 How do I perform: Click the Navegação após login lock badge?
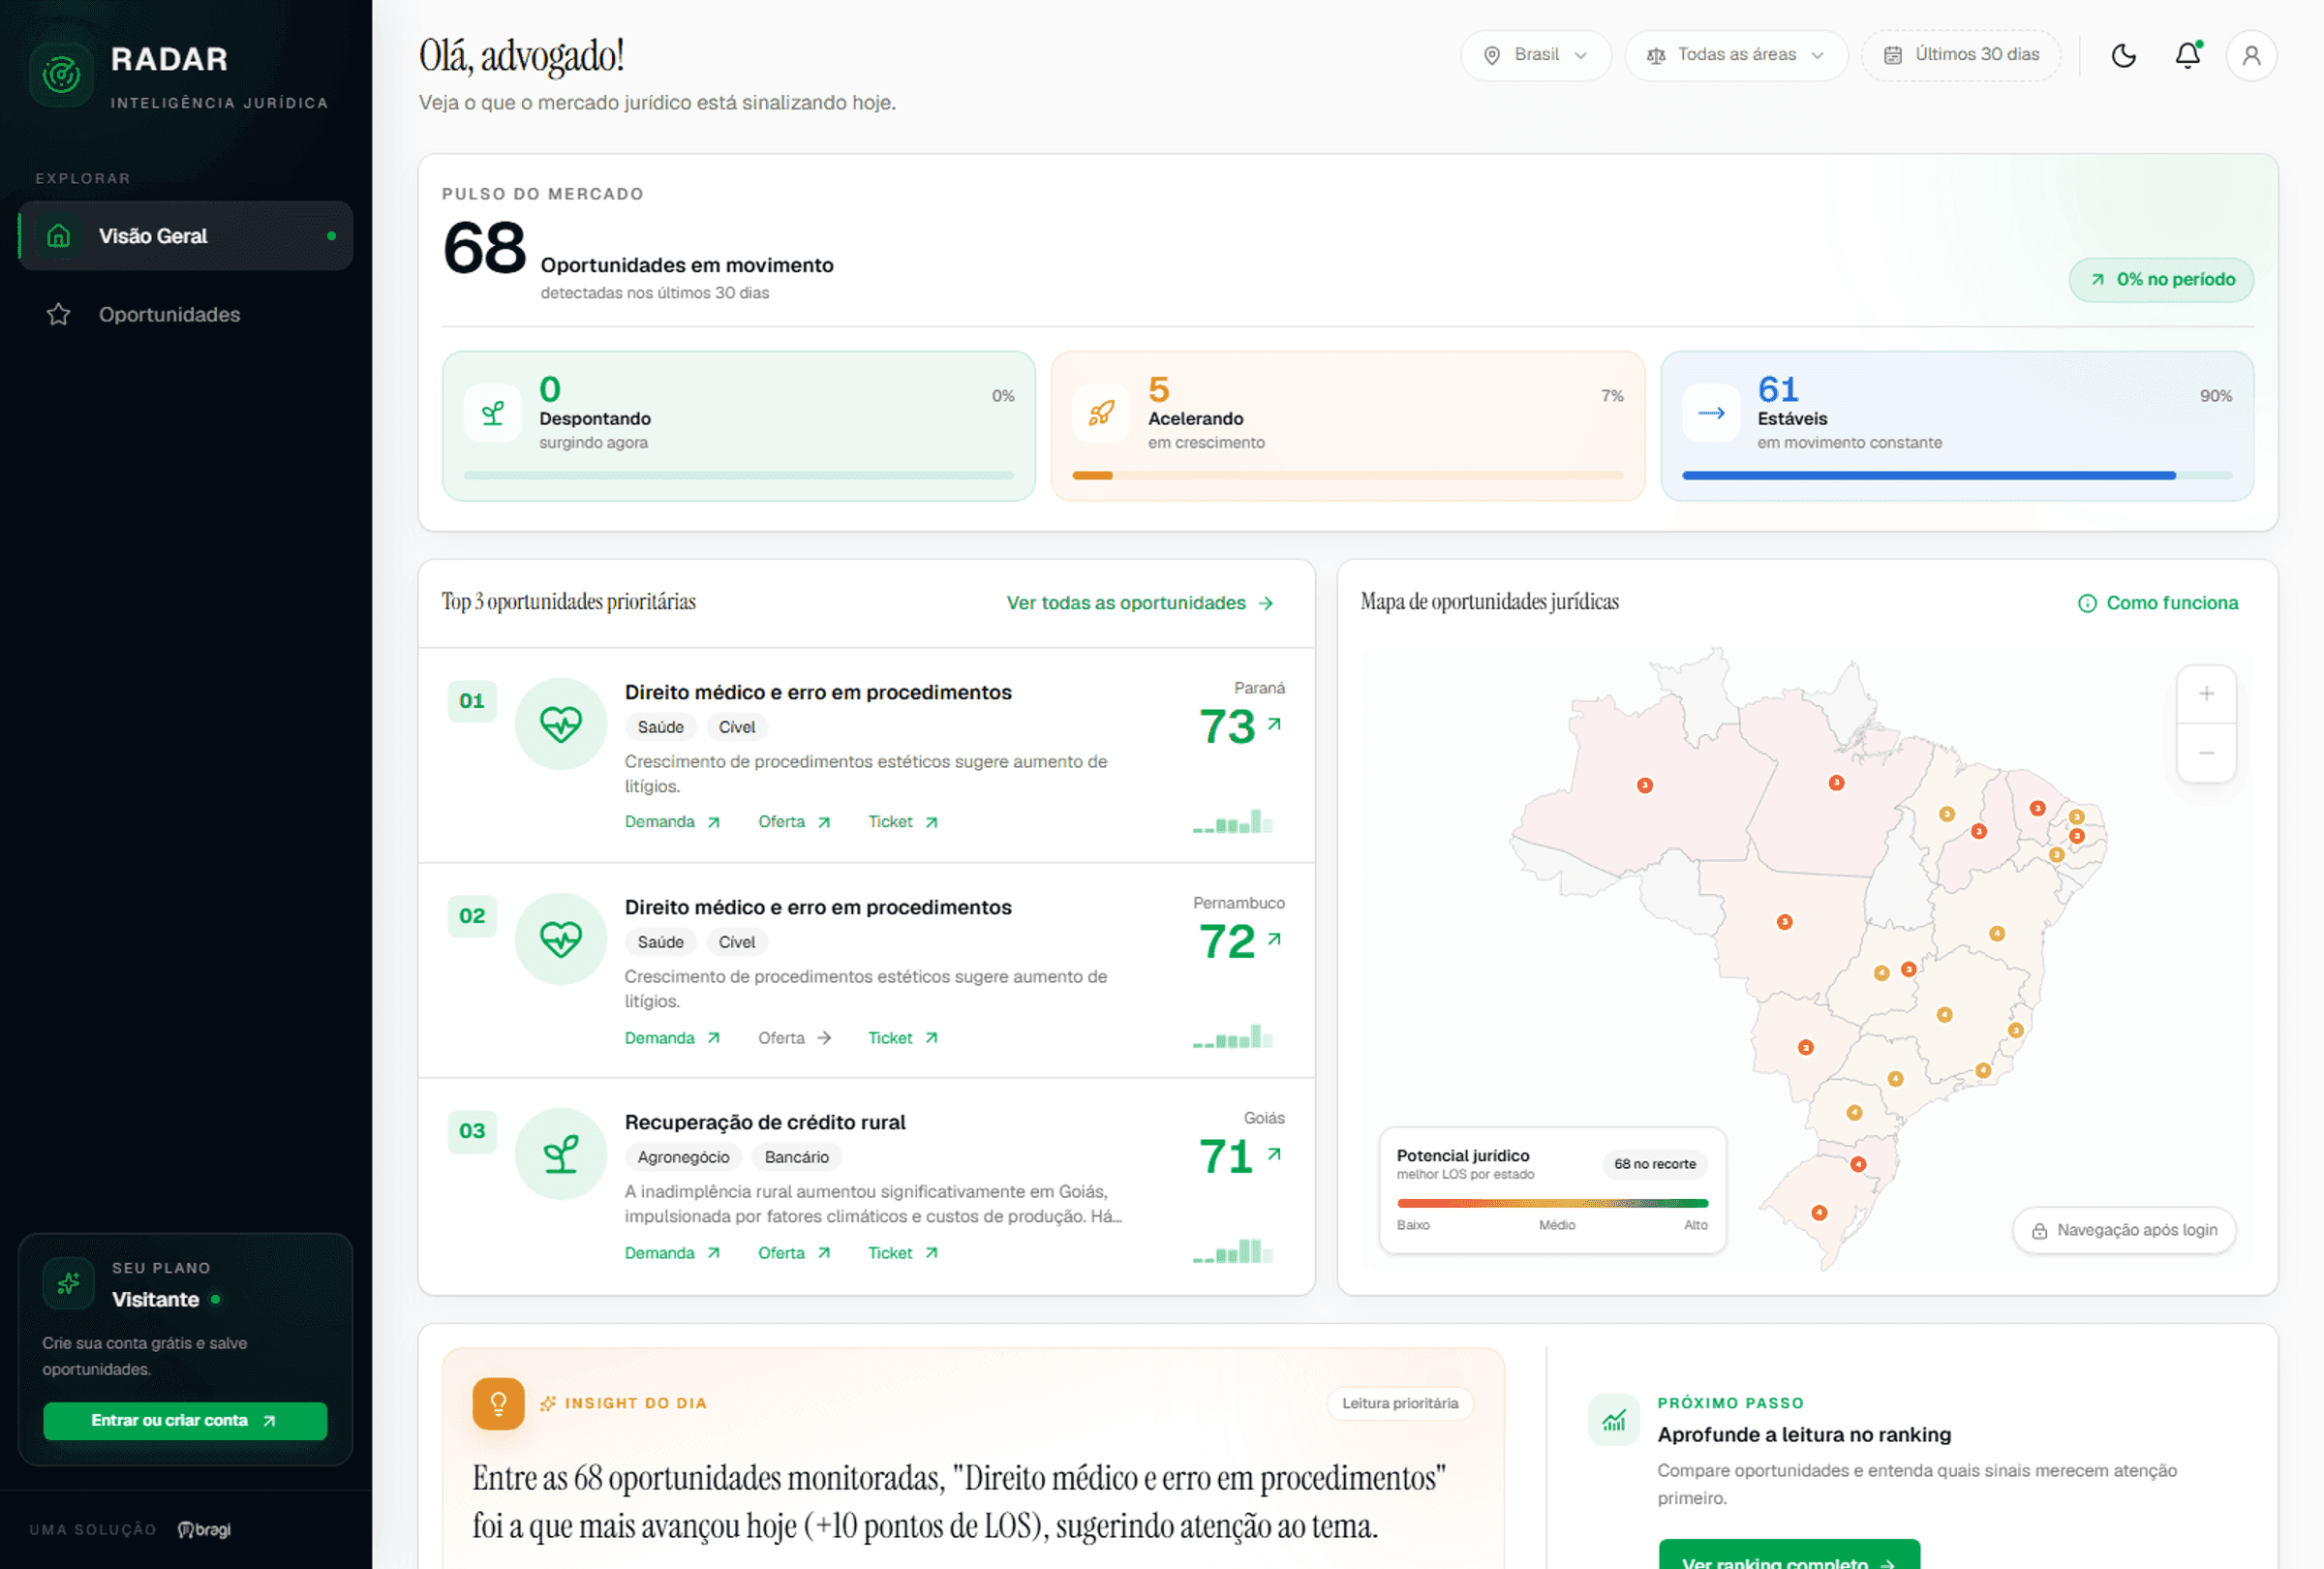(2124, 1230)
